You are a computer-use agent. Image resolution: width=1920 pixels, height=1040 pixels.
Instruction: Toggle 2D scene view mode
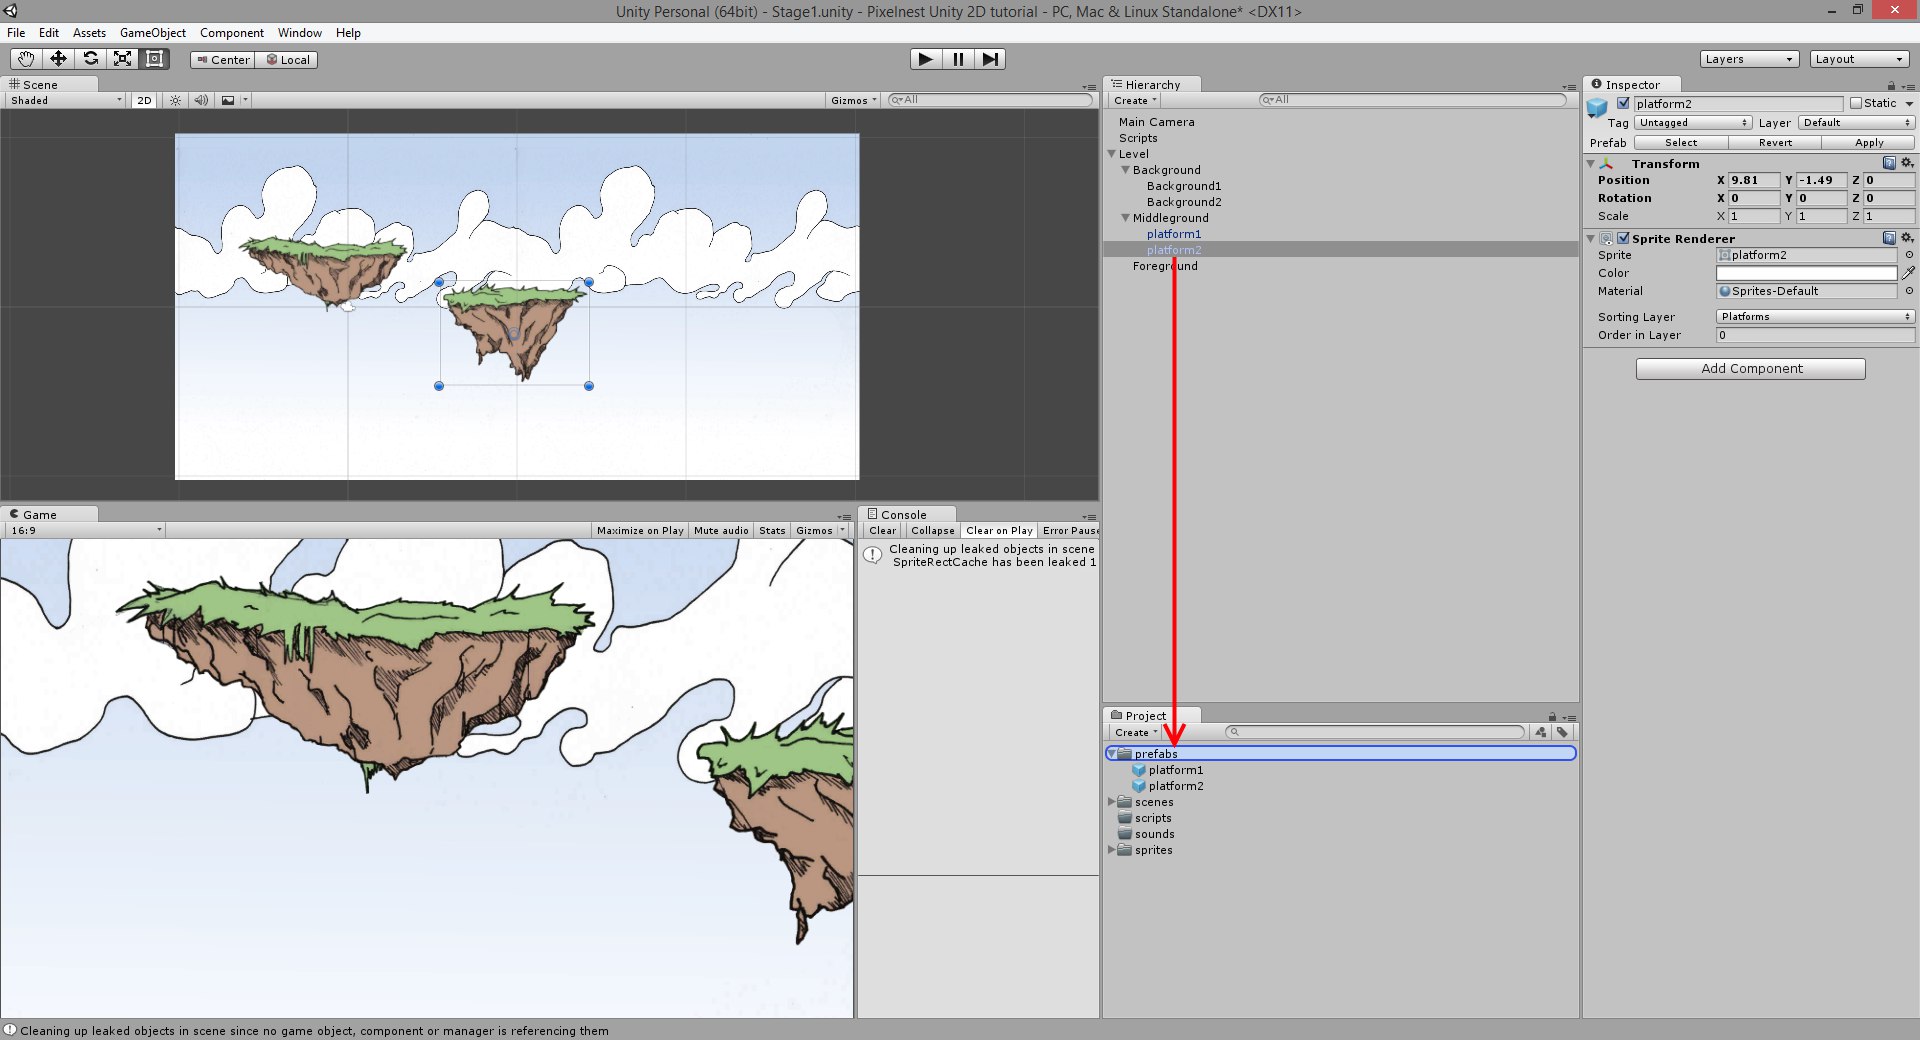click(x=144, y=100)
